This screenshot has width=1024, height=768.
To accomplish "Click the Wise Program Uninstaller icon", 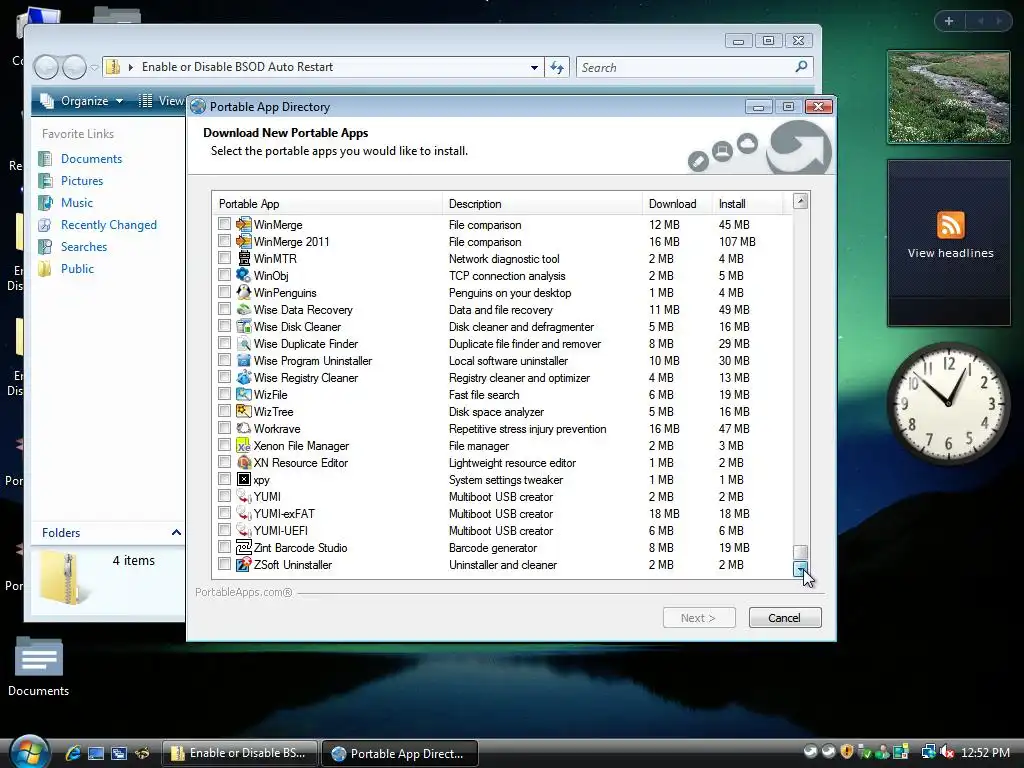I will coord(244,360).
